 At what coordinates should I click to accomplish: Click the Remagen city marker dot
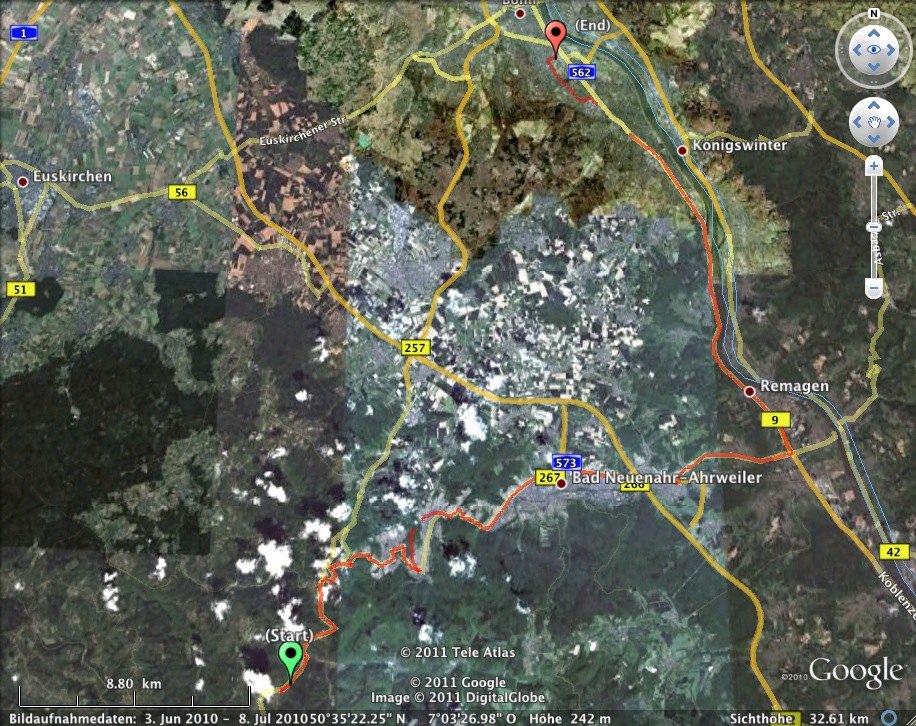tap(749, 391)
